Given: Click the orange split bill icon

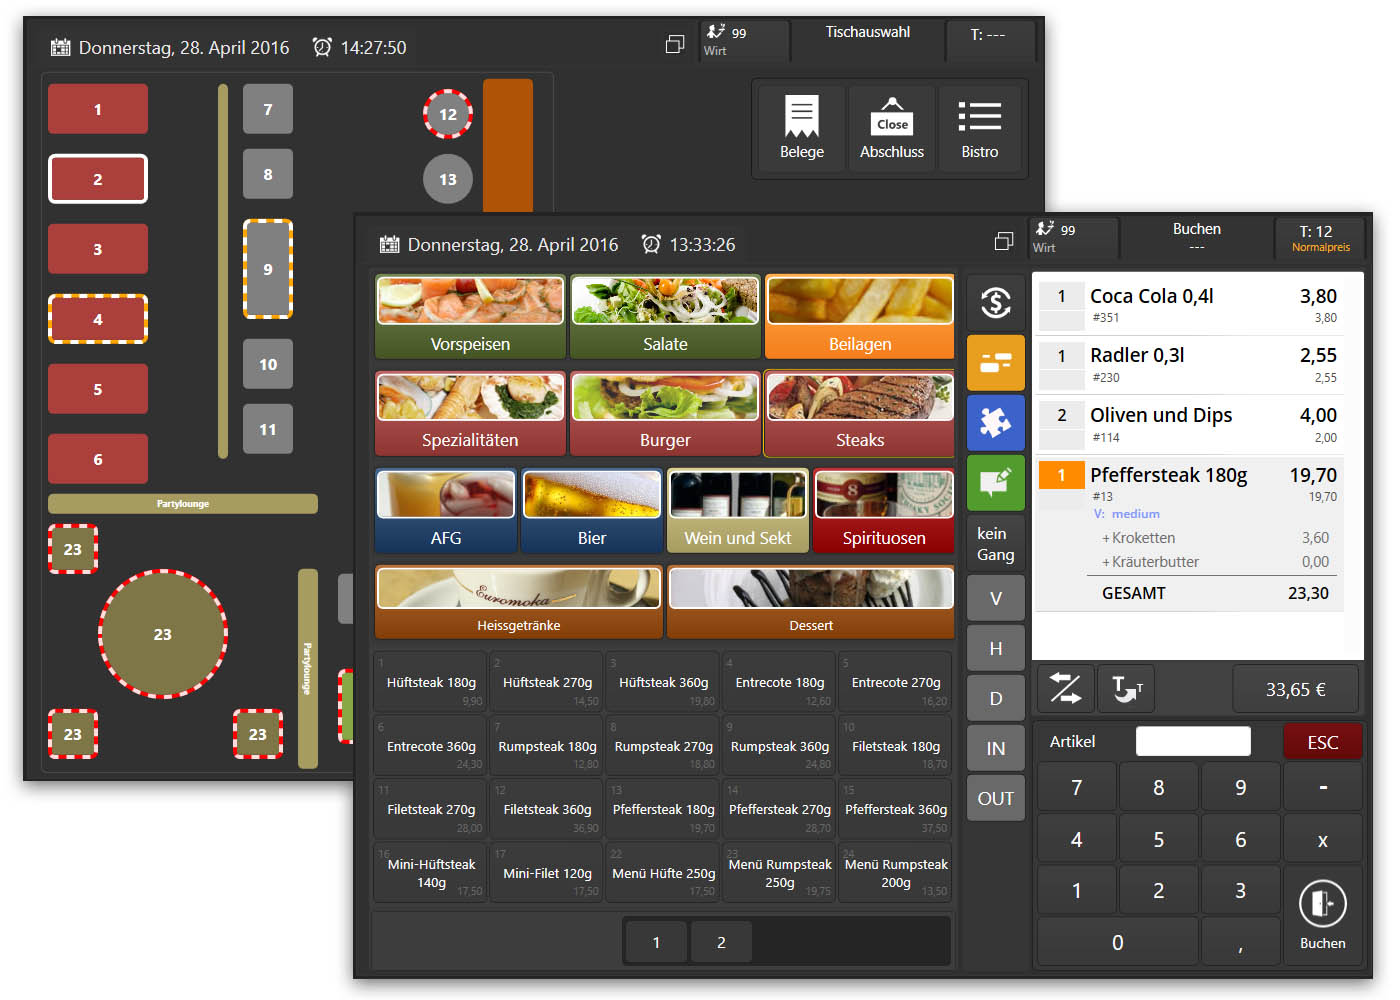Looking at the screenshot, I should coord(995,363).
